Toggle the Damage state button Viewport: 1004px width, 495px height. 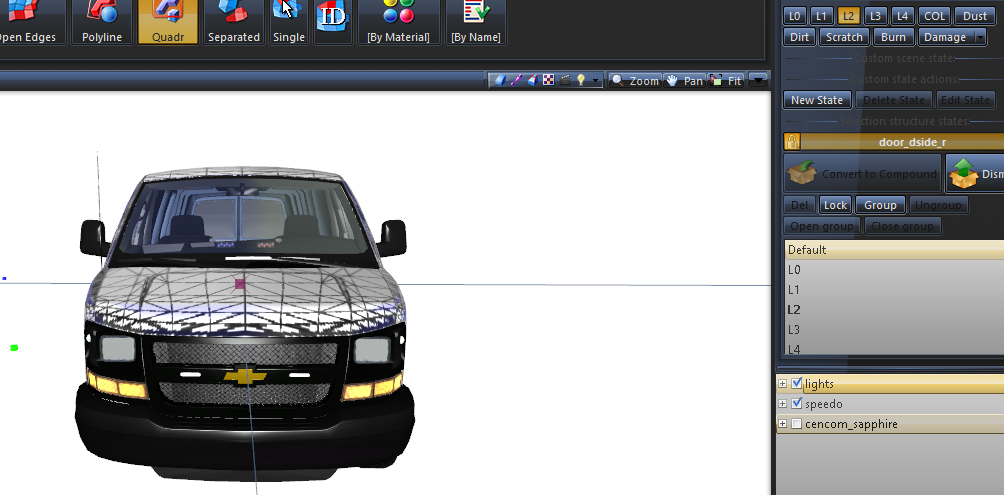[946, 37]
